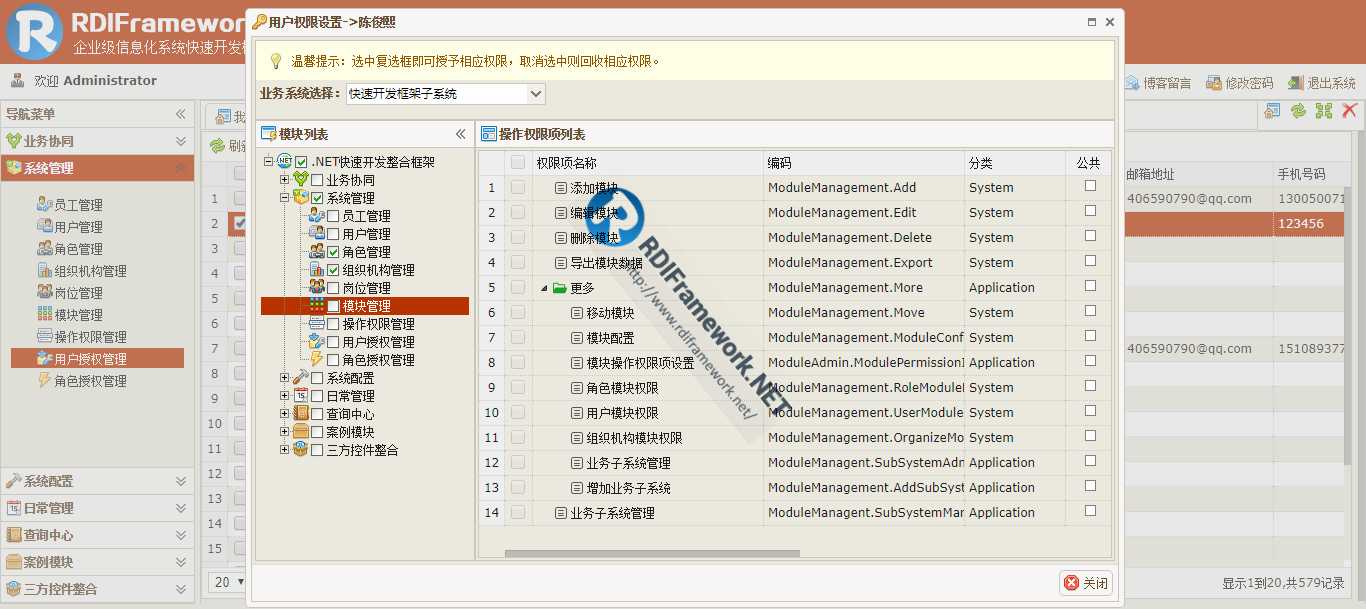This screenshot has width=1366, height=609.
Task: Tick the 员工管理 checkbox in the module tree
Action: pos(333,215)
